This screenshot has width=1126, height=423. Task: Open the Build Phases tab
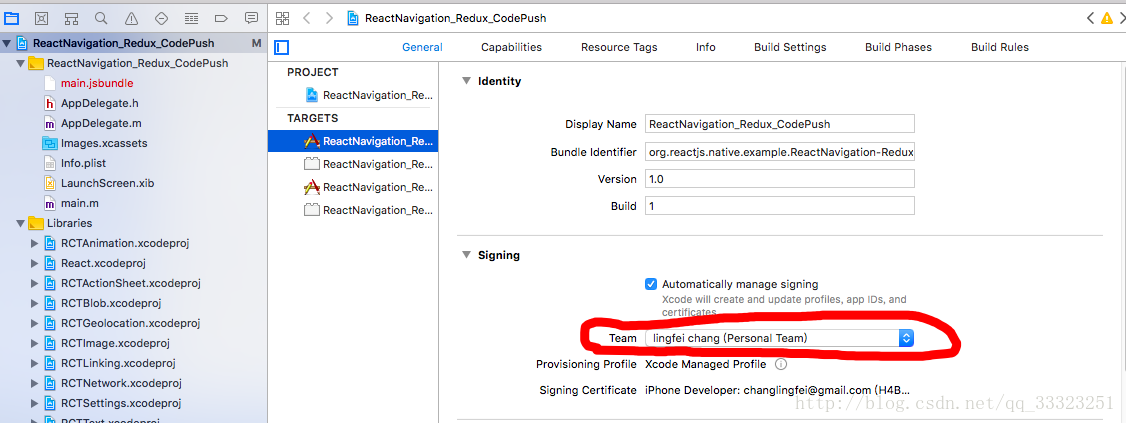click(x=898, y=47)
